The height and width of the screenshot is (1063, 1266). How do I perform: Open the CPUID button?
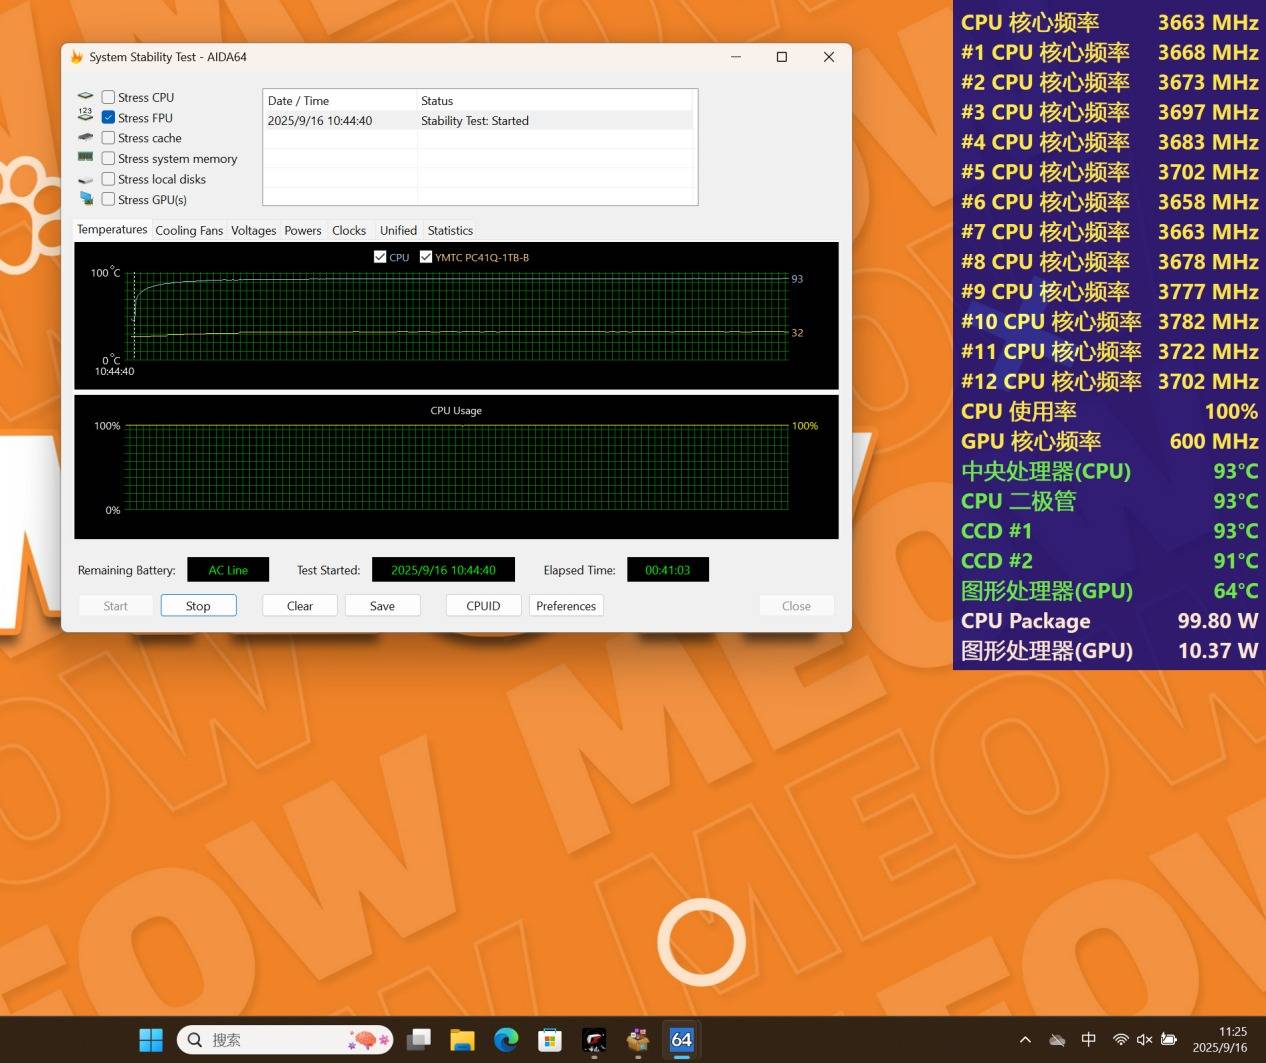pyautogui.click(x=483, y=606)
